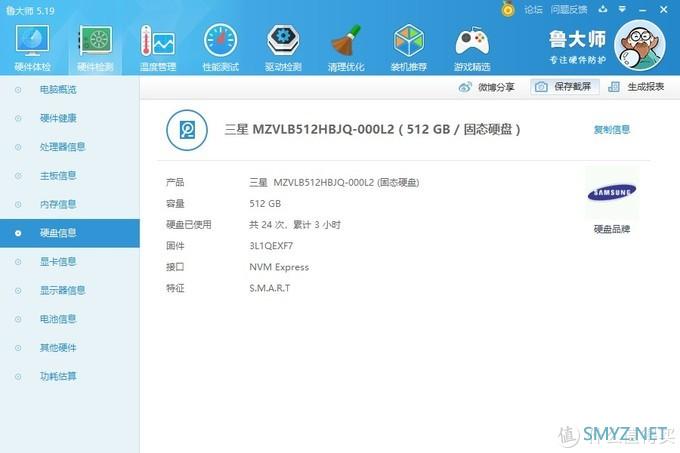This screenshot has height=453, width=680.
Task: Open the 装机推荐 software box icon
Action: [409, 46]
